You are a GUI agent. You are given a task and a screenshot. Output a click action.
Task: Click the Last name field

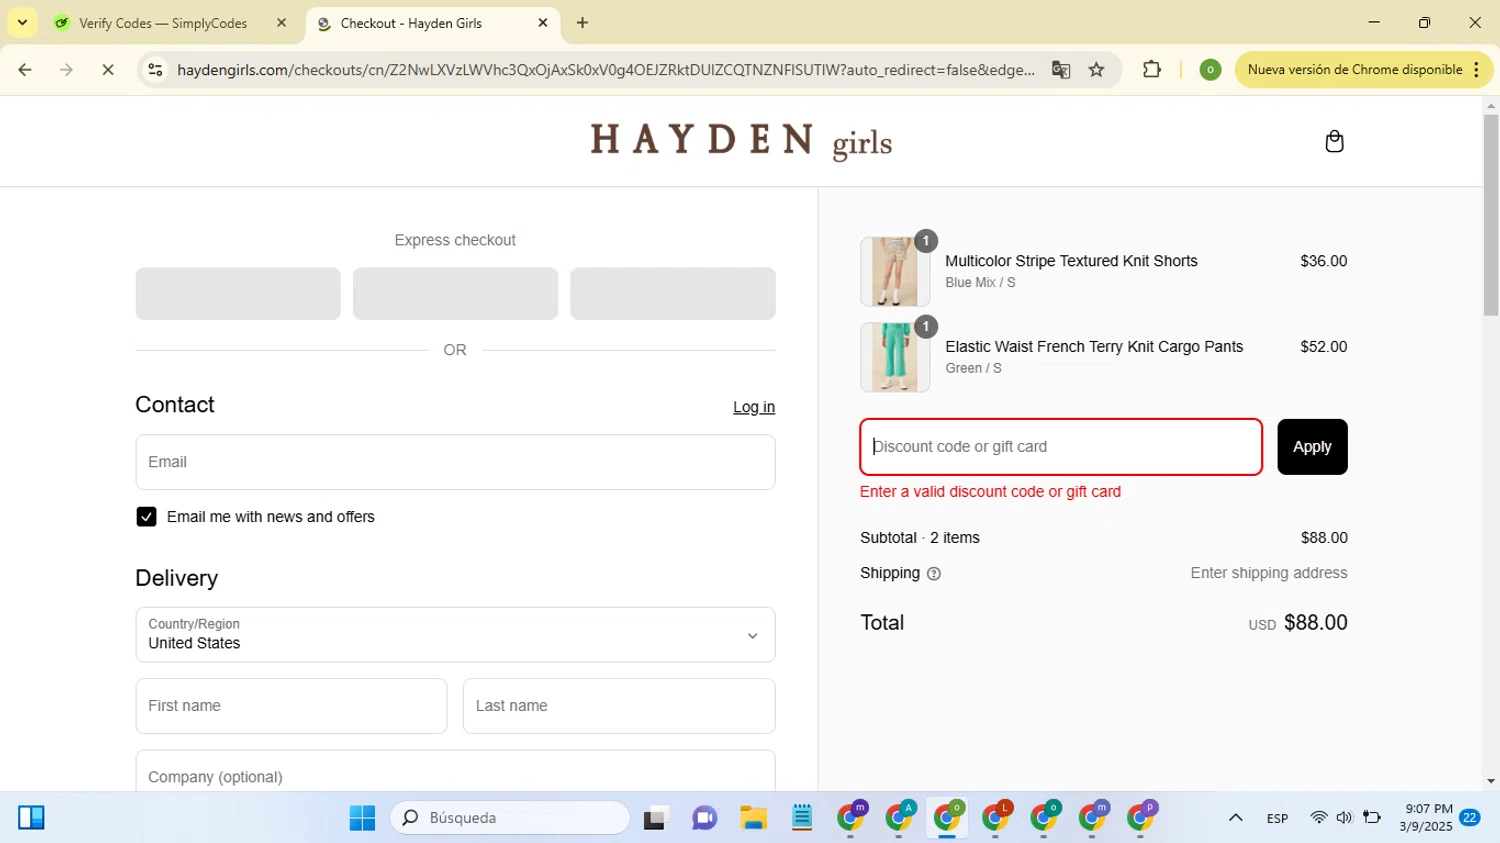[619, 706]
